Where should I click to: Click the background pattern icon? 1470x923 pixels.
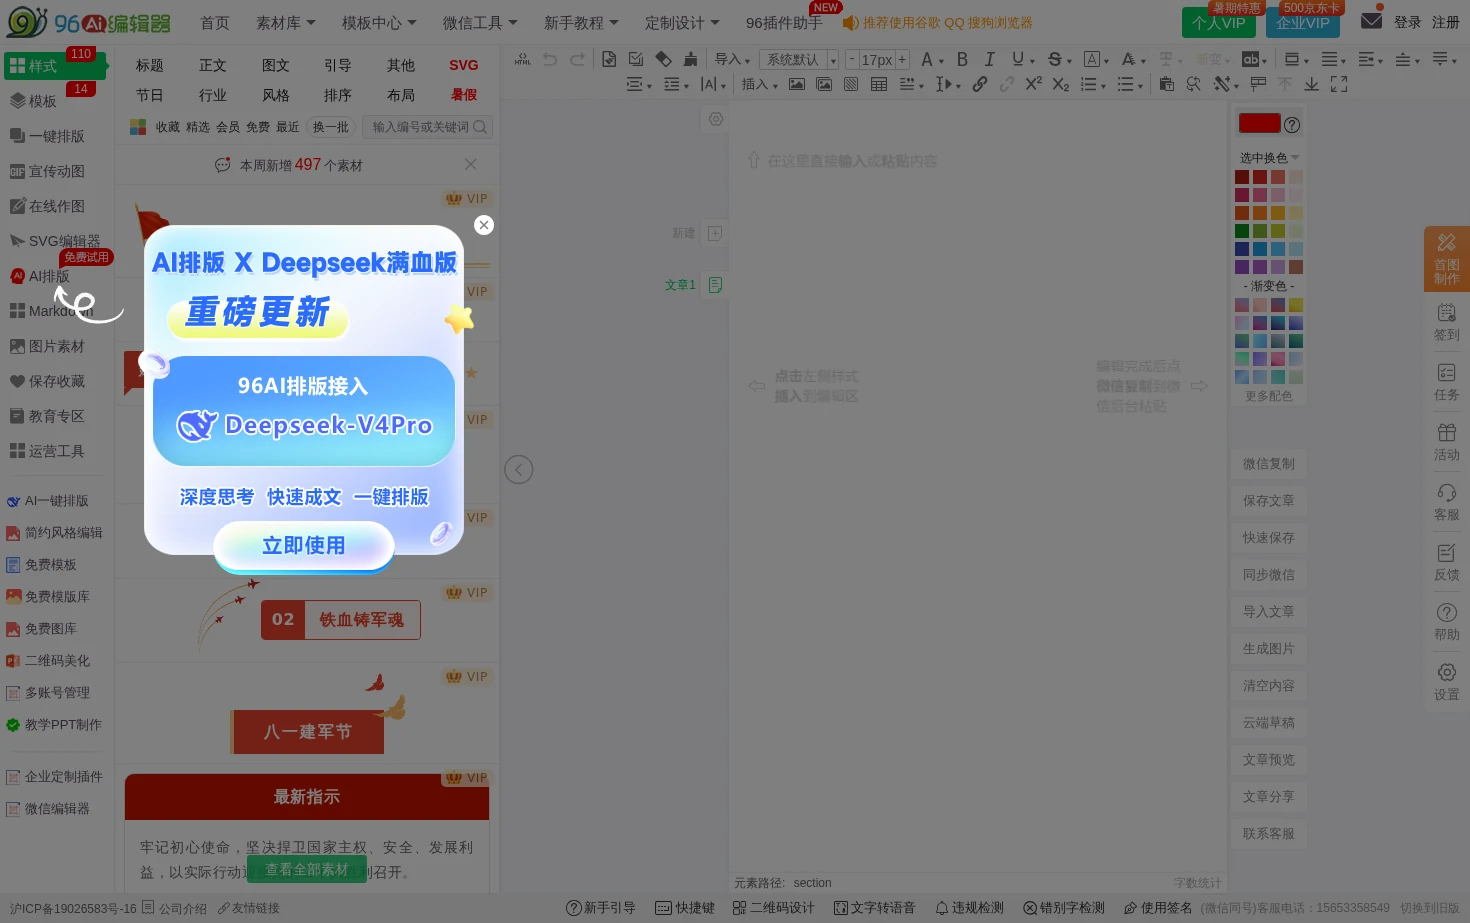point(851,85)
